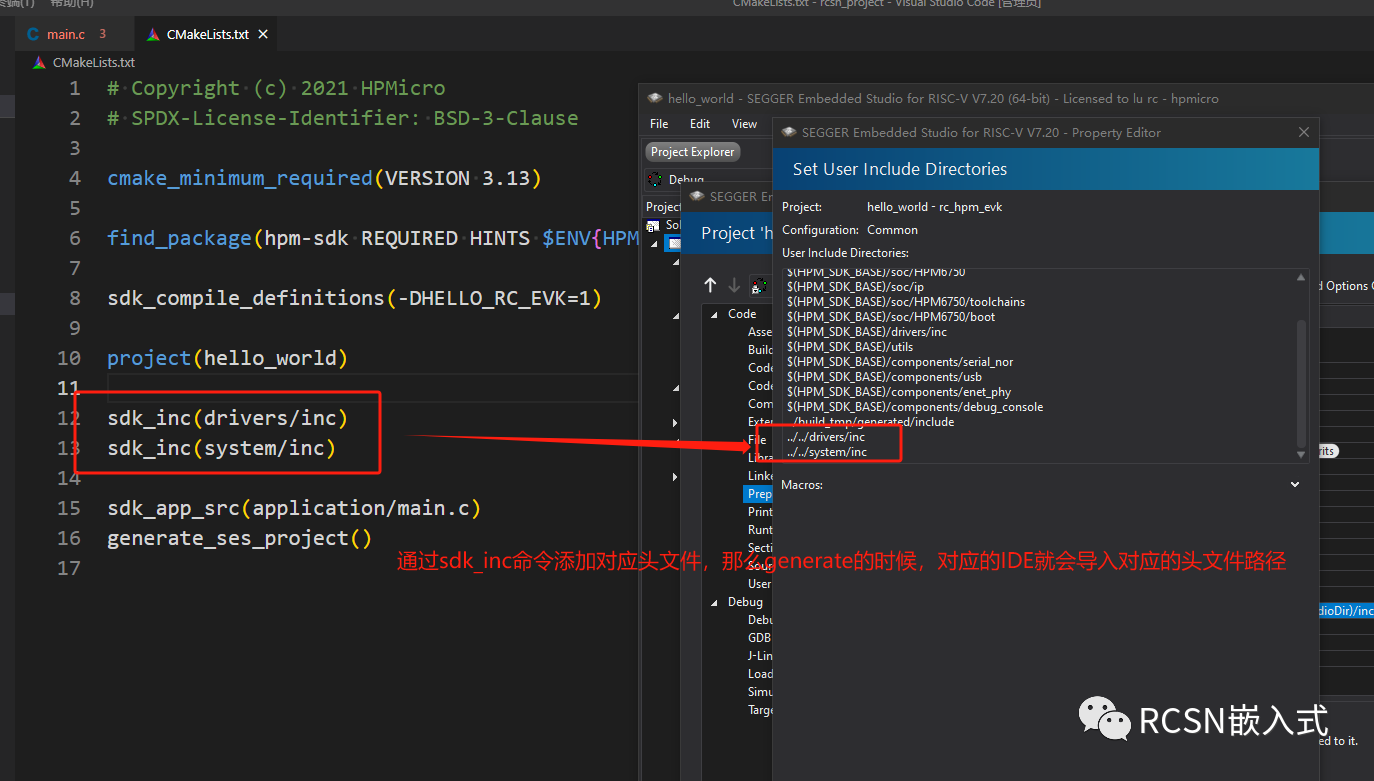Click line number 11 in the editor gutter

pos(69,388)
